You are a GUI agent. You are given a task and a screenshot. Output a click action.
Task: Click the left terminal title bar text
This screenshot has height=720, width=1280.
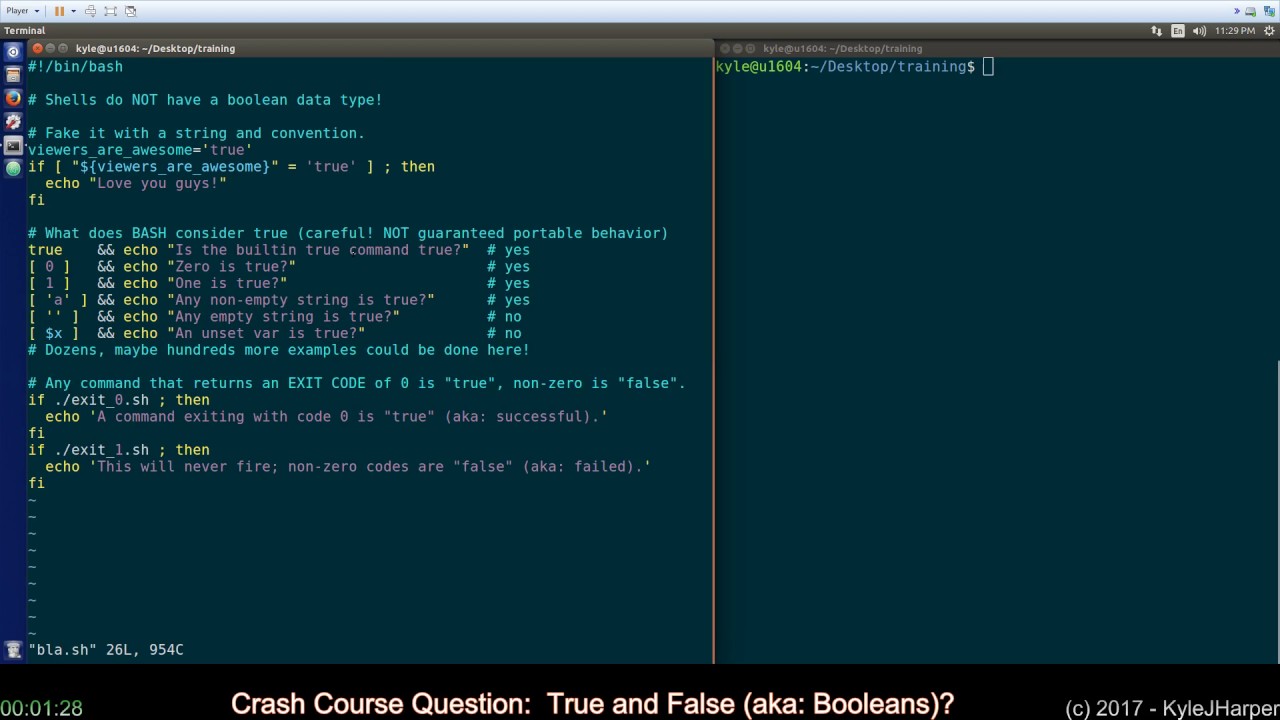click(155, 48)
